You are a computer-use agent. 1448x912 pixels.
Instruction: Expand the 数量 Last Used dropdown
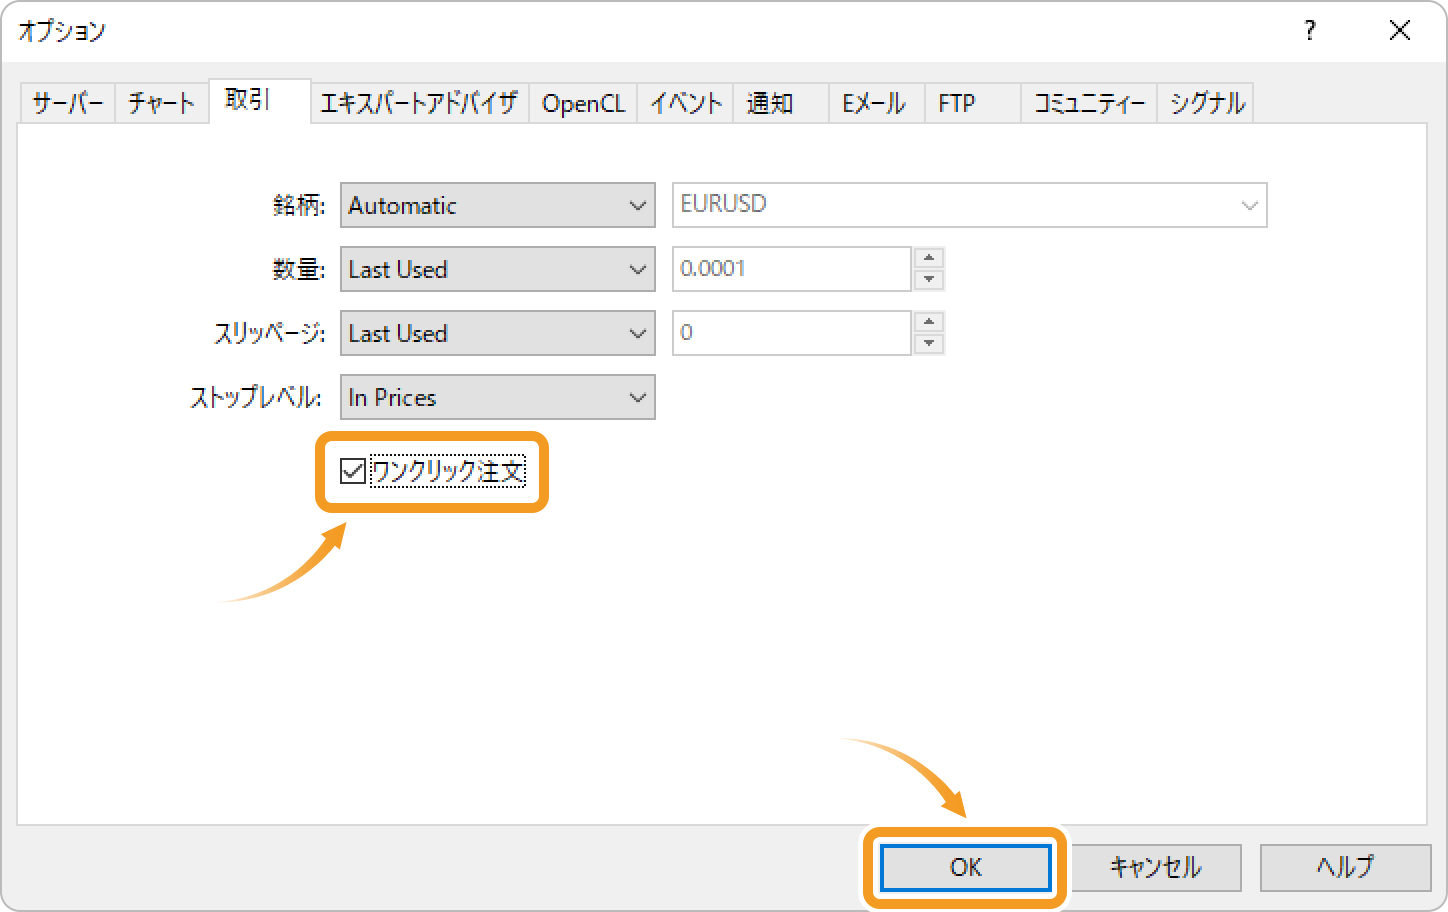(498, 269)
